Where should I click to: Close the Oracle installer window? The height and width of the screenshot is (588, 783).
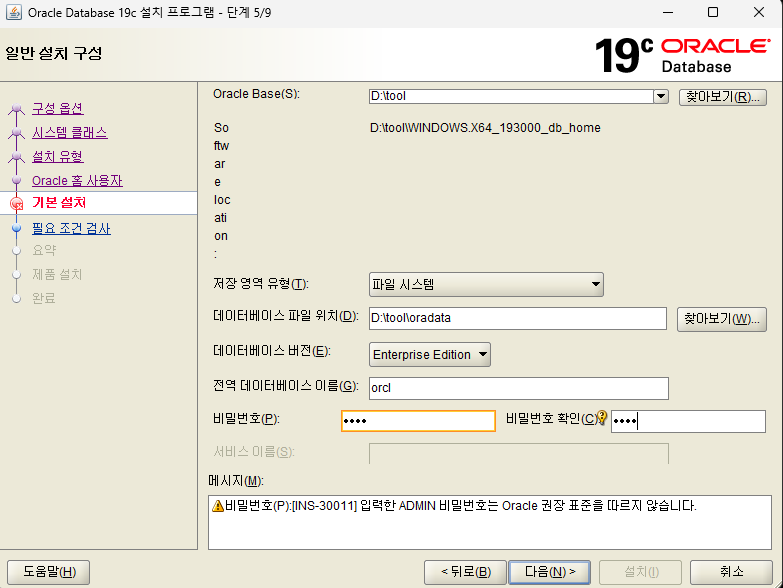click(759, 12)
